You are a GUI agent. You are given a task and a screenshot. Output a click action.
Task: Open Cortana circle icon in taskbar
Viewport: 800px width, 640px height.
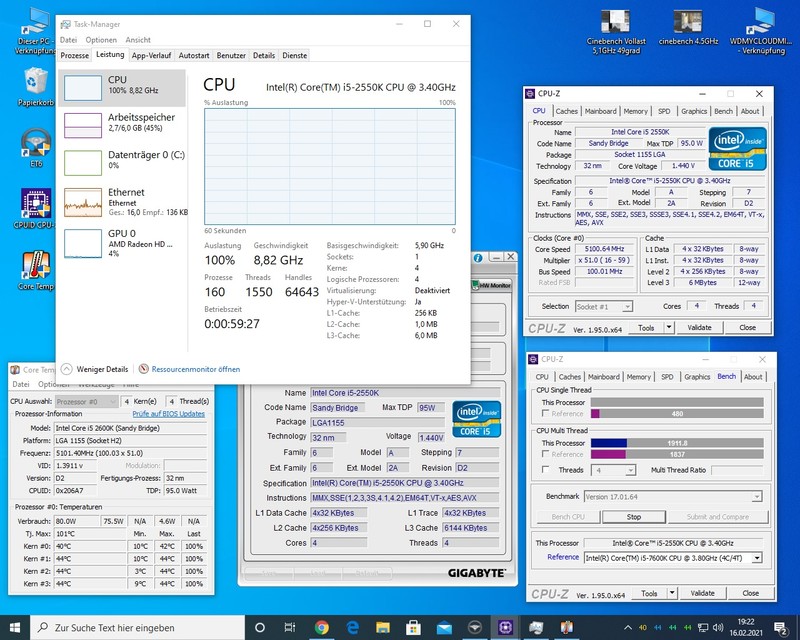pyautogui.click(x=260, y=627)
